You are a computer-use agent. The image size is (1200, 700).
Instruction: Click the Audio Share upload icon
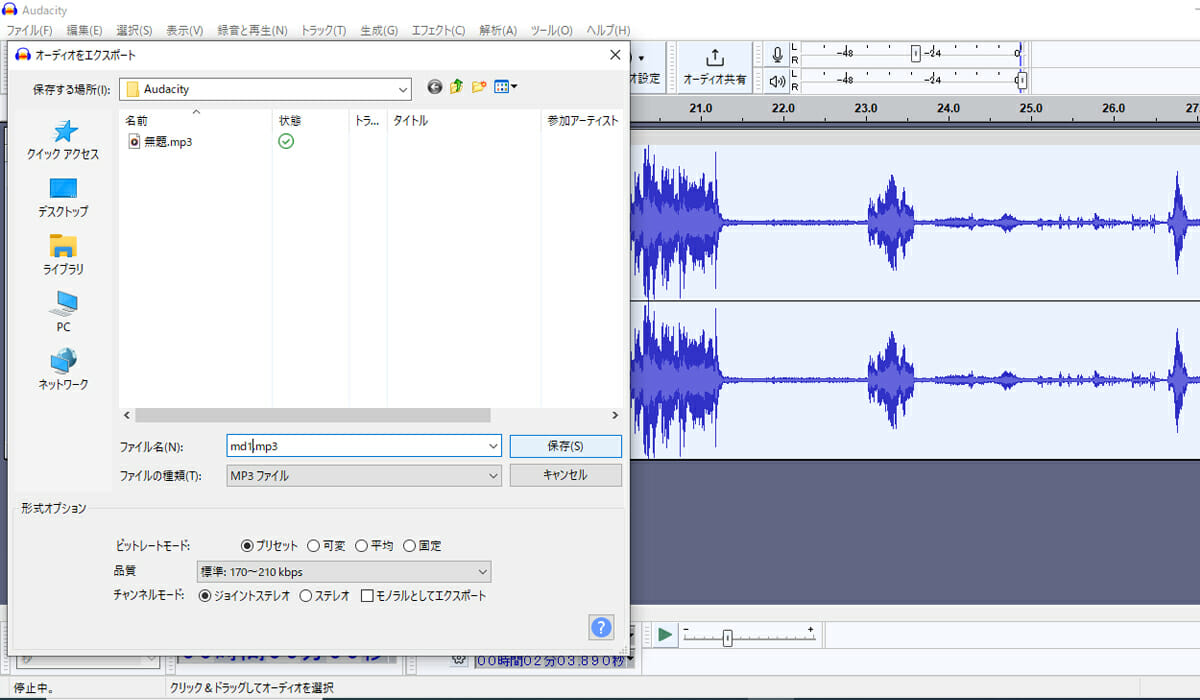click(714, 58)
